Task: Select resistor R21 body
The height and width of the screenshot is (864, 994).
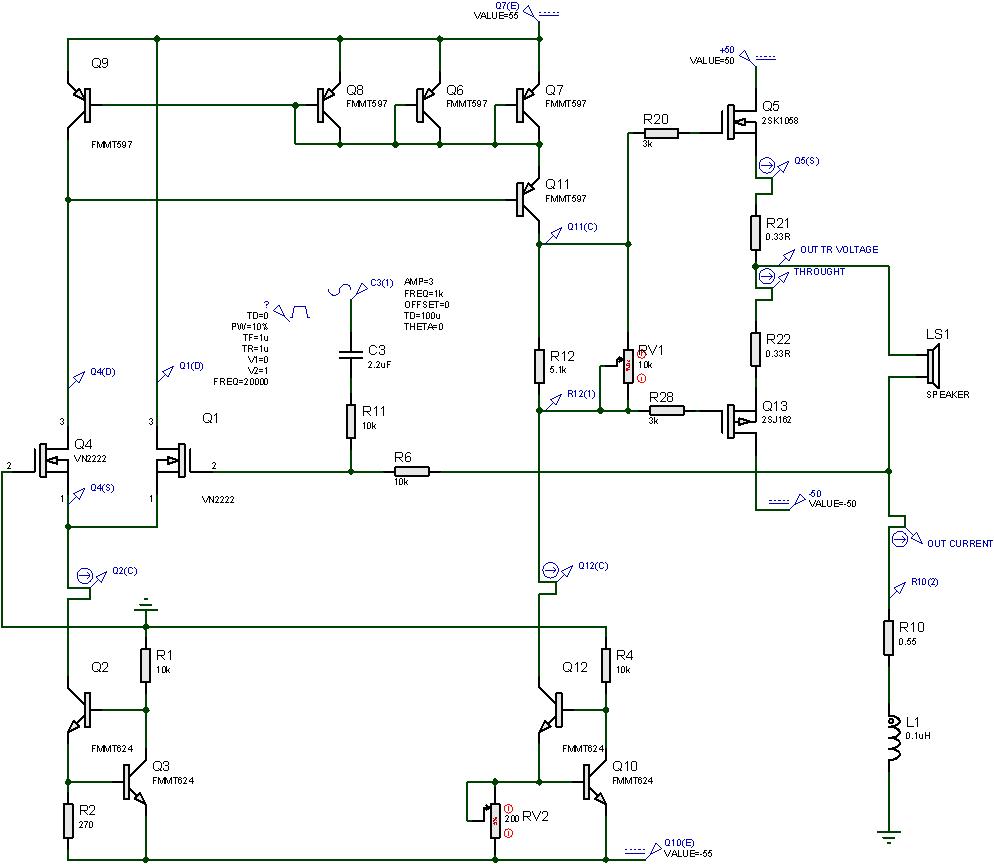Action: pyautogui.click(x=755, y=233)
